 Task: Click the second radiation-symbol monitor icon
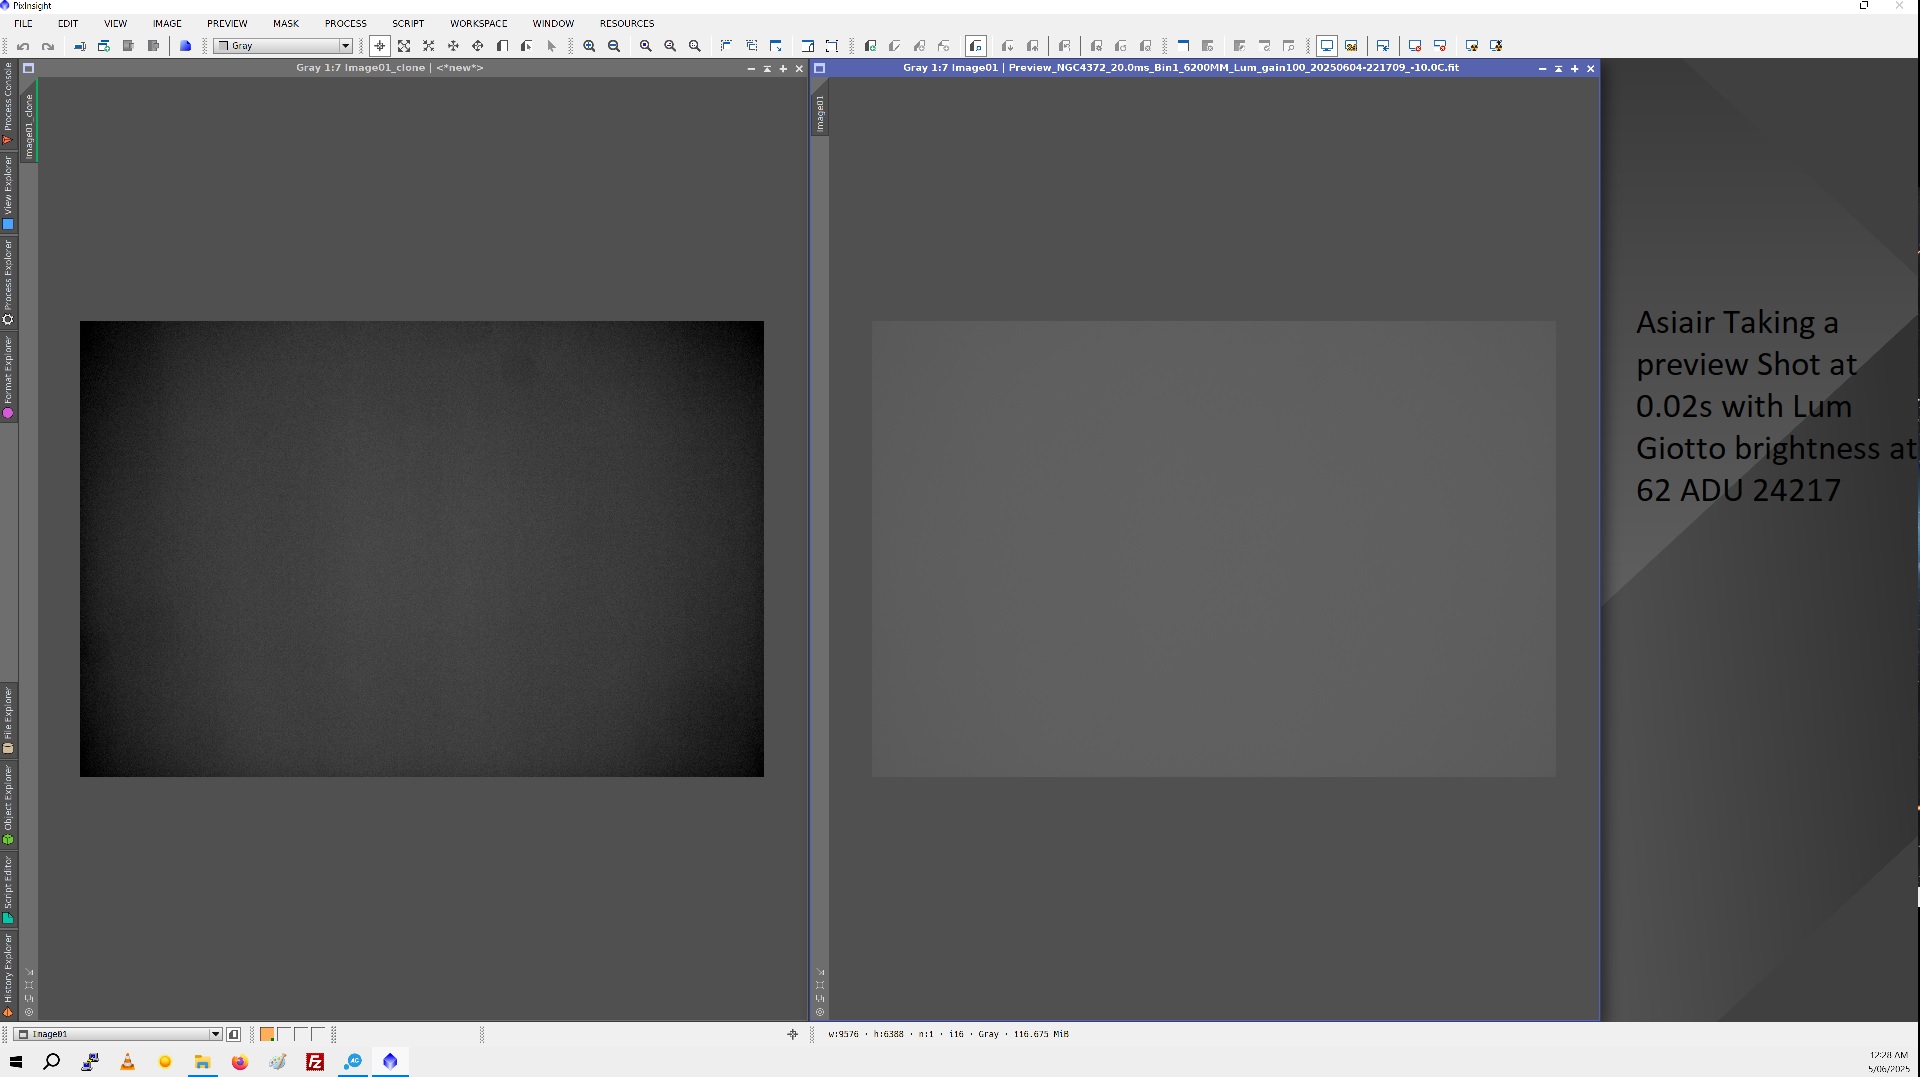click(x=1496, y=46)
